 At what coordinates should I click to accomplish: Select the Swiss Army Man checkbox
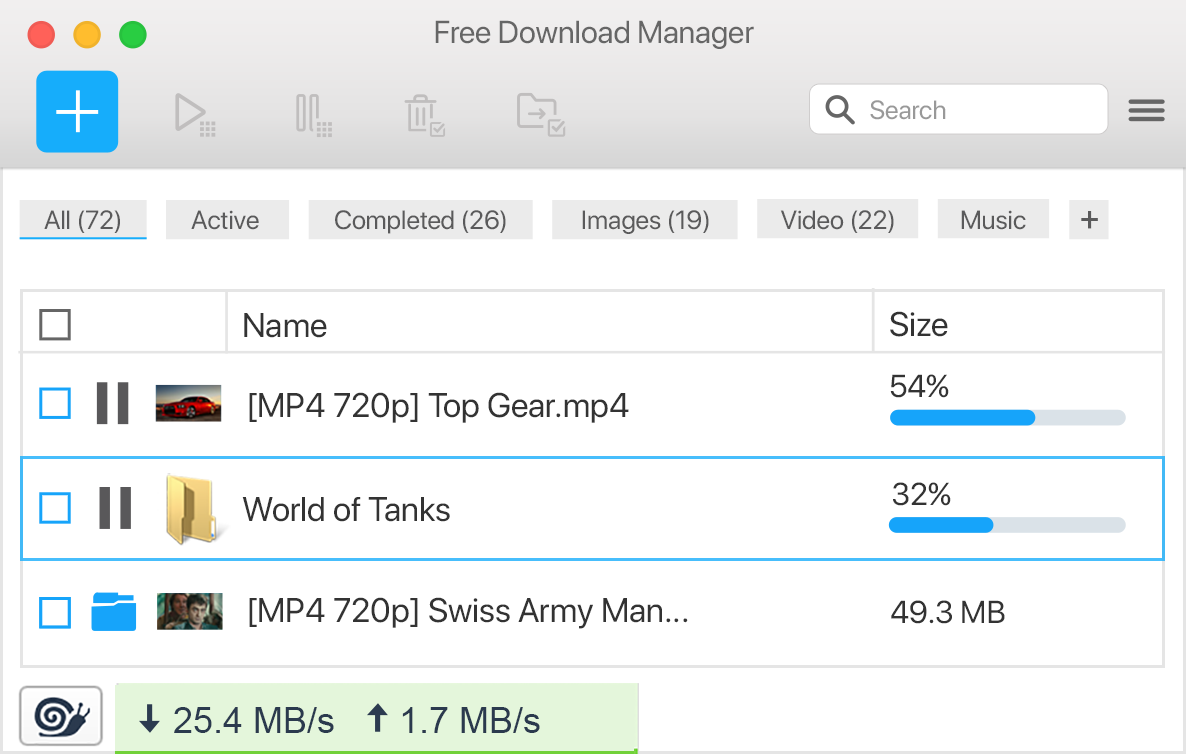pyautogui.click(x=54, y=611)
